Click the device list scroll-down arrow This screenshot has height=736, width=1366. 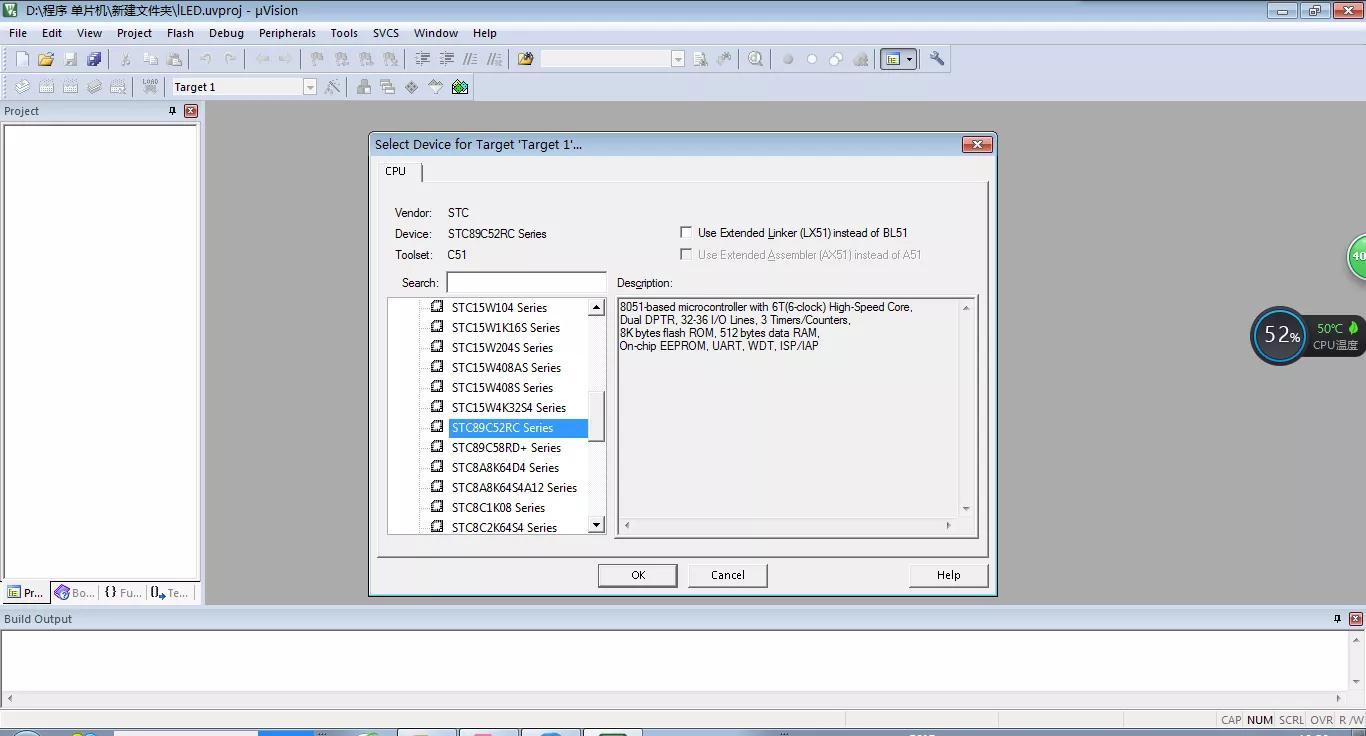coord(597,525)
